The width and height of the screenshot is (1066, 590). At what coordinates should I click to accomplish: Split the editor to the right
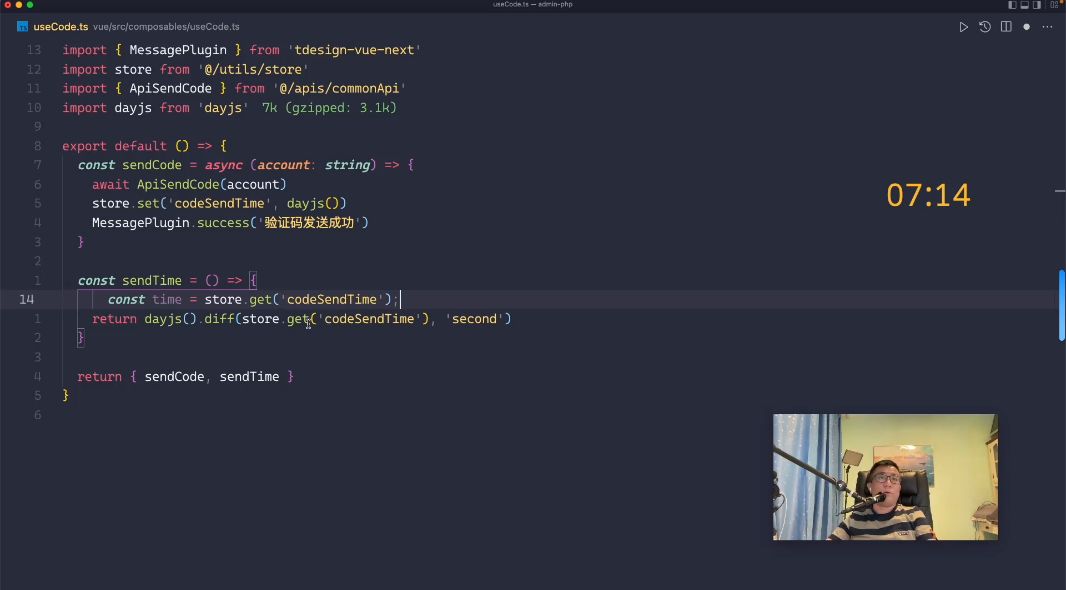tap(1006, 27)
